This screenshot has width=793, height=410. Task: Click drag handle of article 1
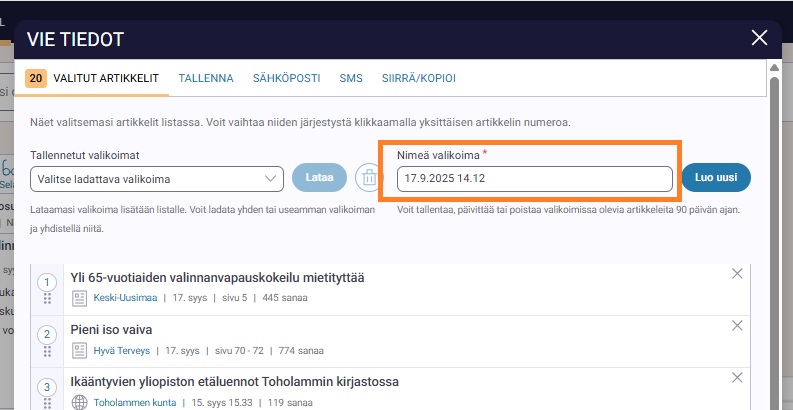tap(47, 299)
